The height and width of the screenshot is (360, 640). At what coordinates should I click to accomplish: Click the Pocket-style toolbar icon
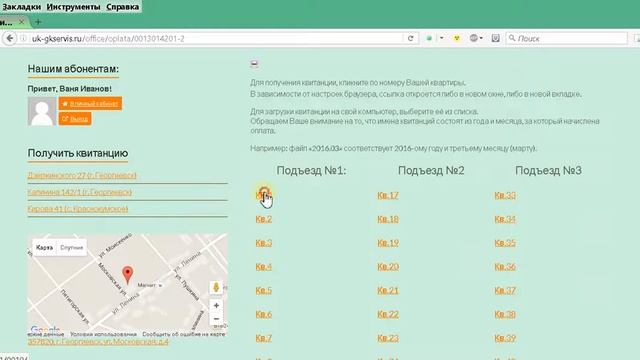coord(496,38)
